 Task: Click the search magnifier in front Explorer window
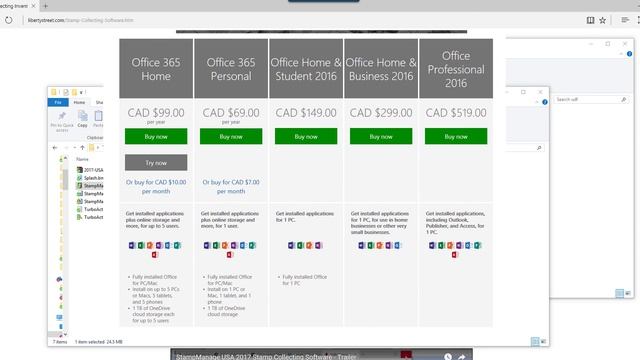tap(539, 148)
